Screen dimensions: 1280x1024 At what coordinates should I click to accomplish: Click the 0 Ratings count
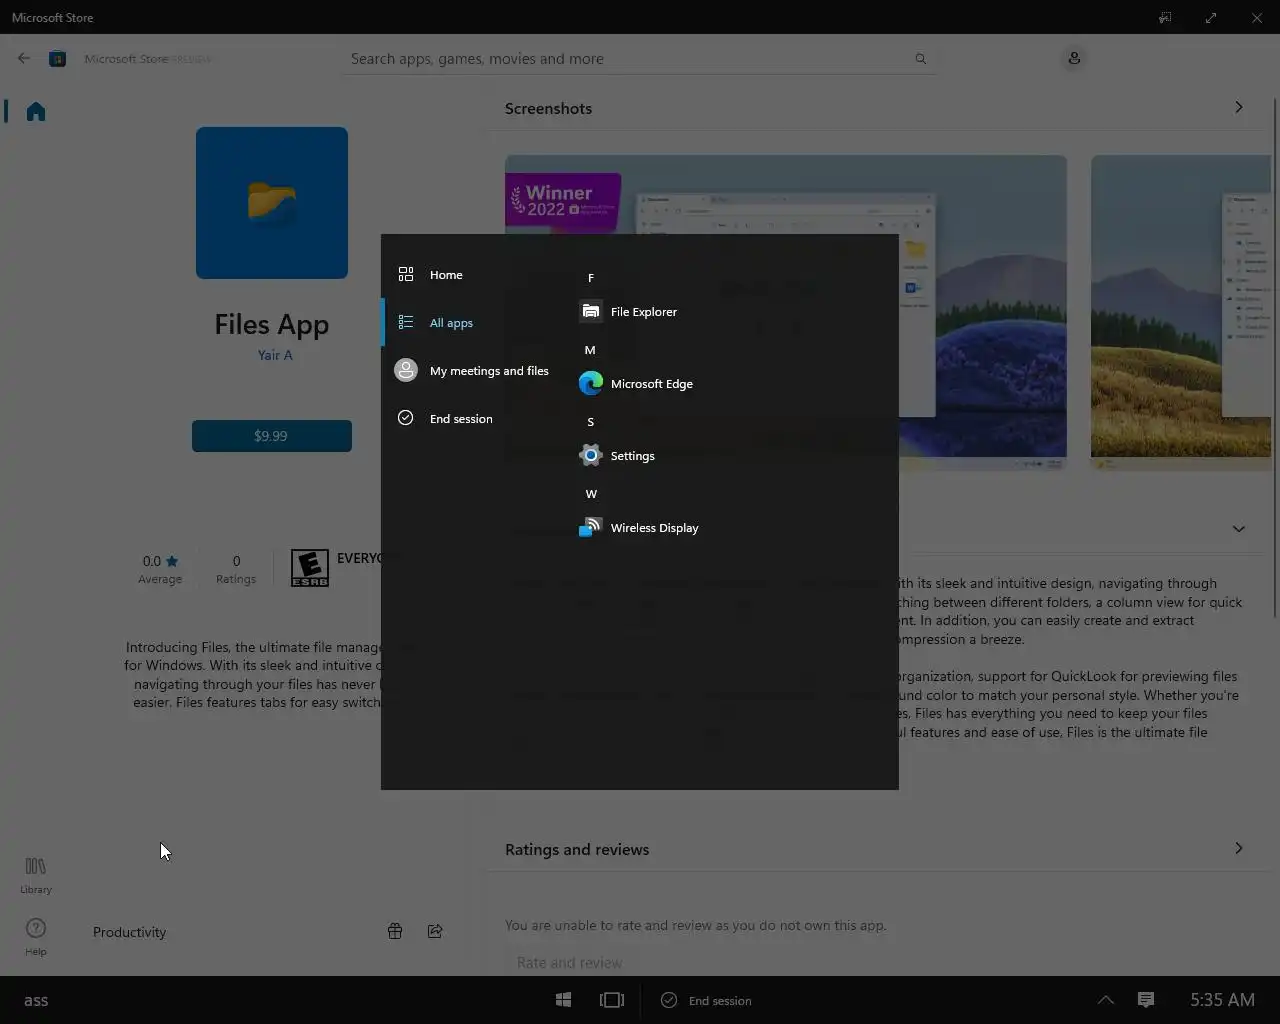236,568
